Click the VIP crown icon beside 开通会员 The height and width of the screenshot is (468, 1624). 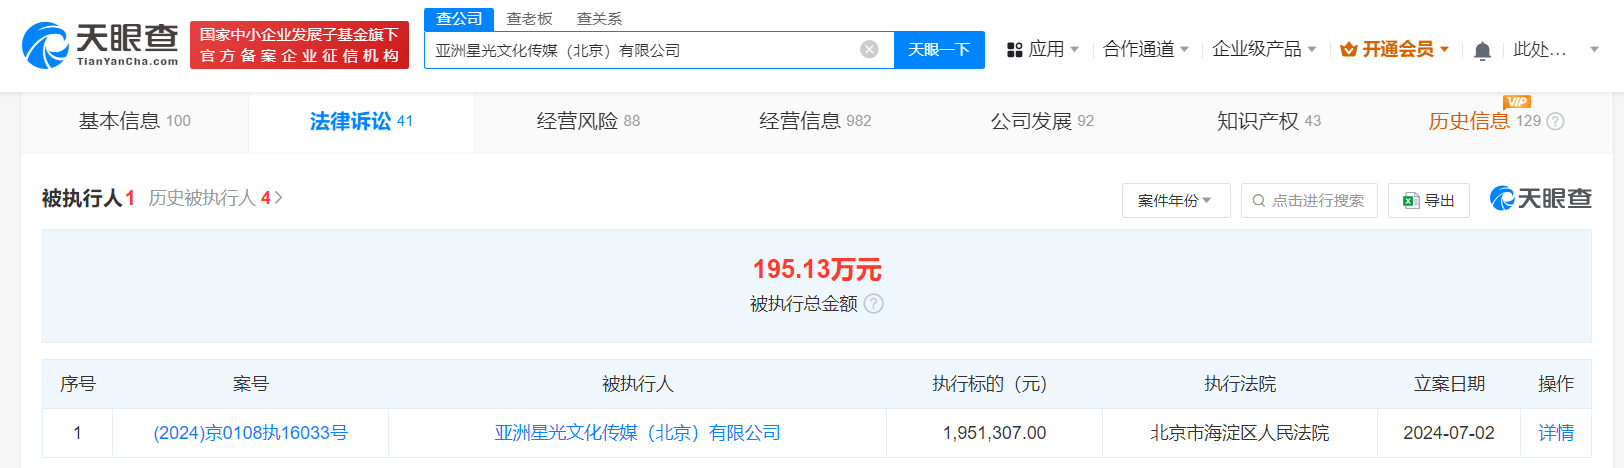(1349, 50)
